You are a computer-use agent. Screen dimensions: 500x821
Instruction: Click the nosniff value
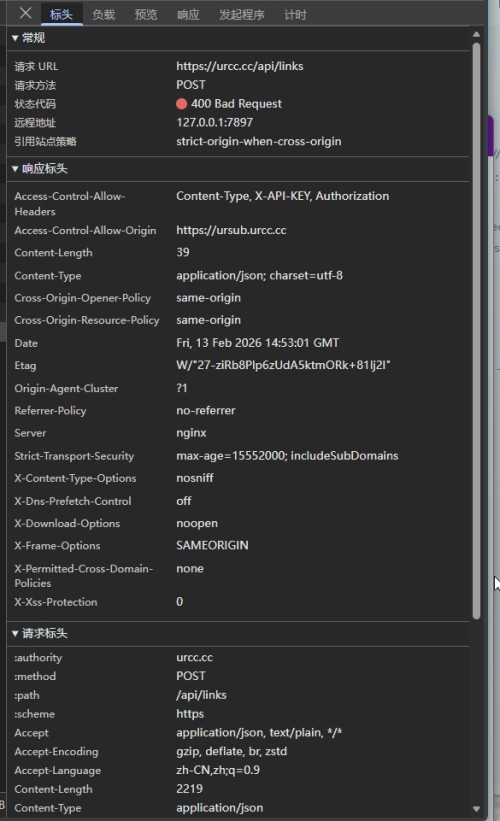click(x=195, y=478)
